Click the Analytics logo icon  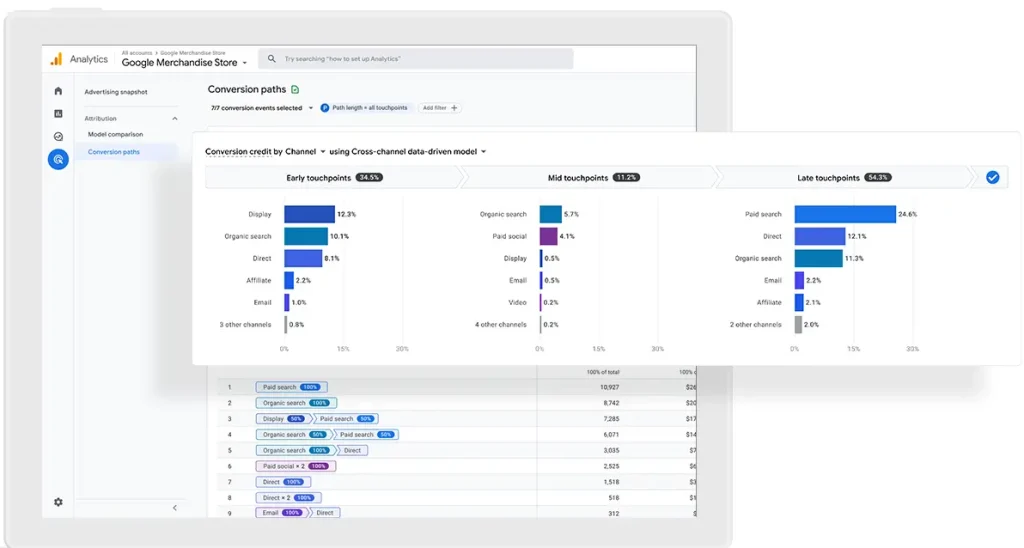click(56, 59)
